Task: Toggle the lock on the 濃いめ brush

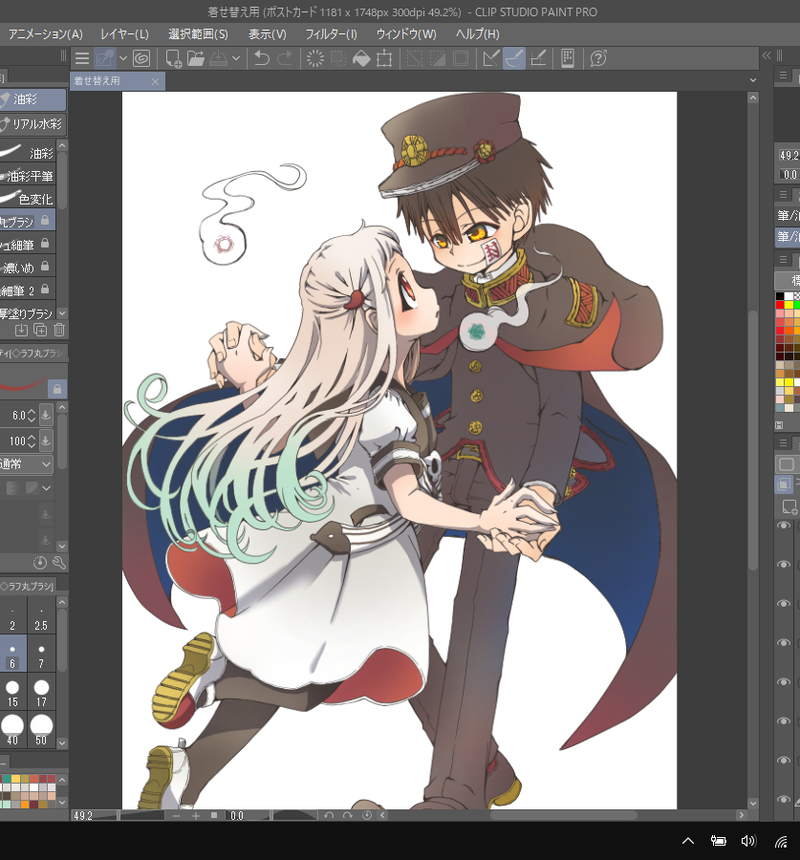Action: [x=46, y=266]
